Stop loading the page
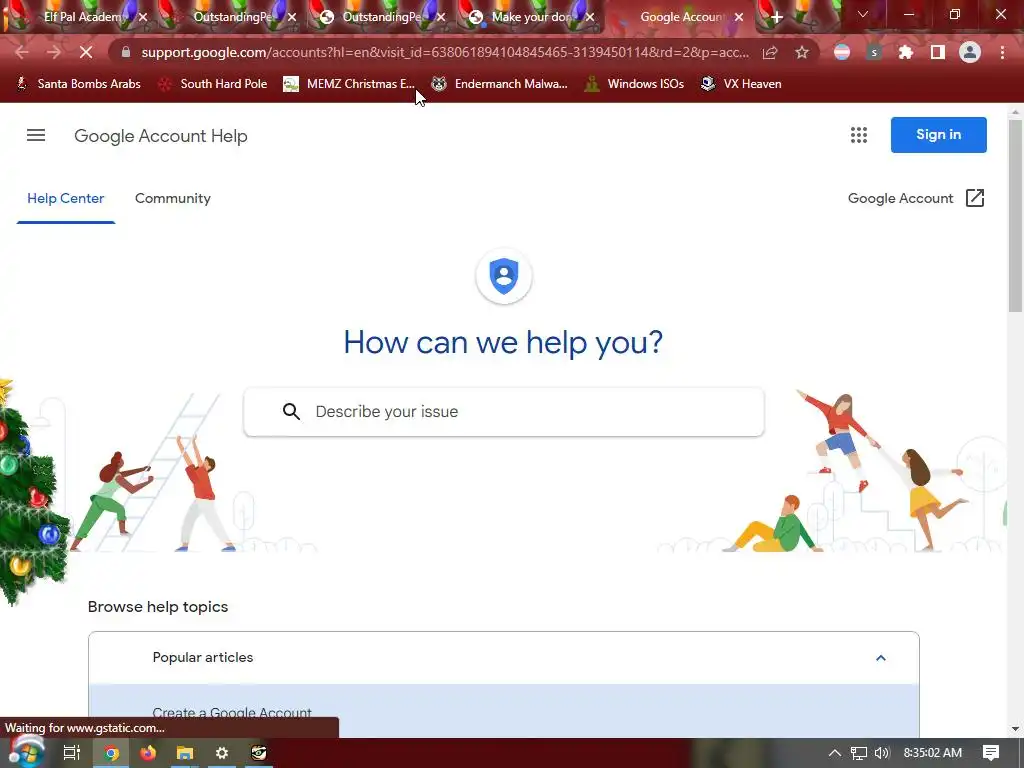1024x768 pixels. tap(86, 52)
